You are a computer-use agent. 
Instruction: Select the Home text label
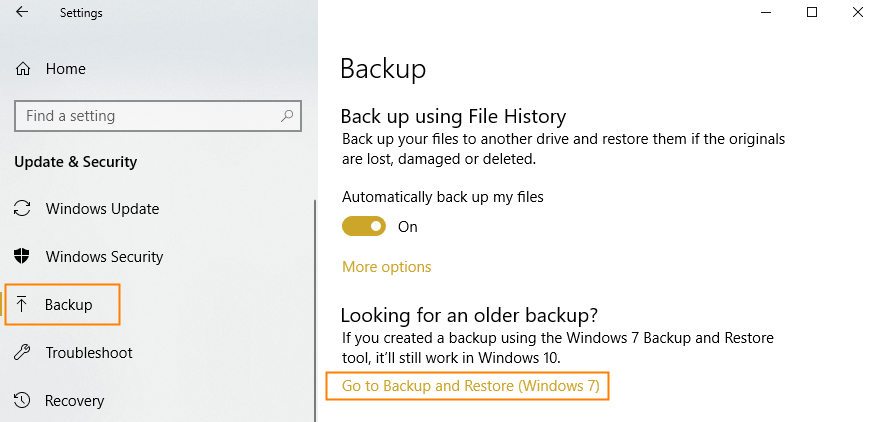[x=66, y=69]
